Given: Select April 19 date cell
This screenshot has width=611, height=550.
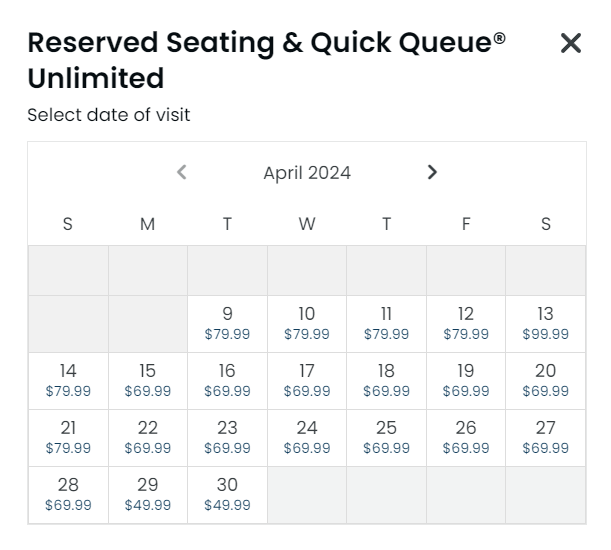Looking at the screenshot, I should coord(466,380).
